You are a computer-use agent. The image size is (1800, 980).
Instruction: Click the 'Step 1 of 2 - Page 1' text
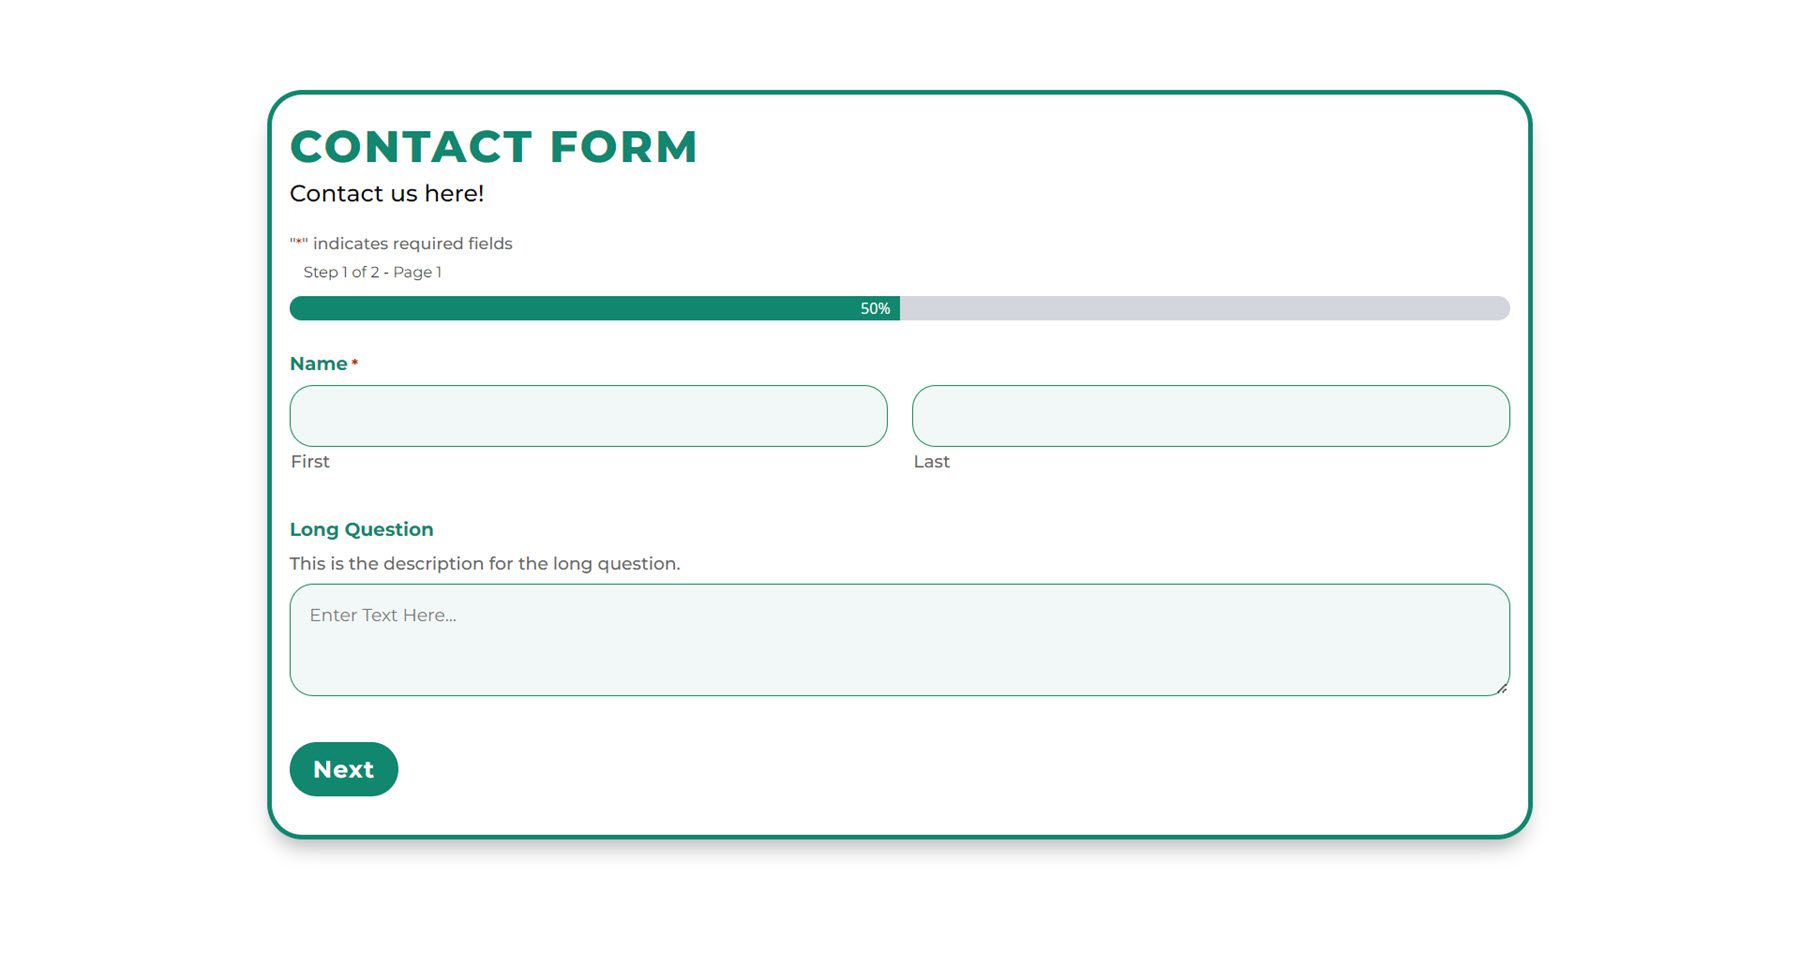pyautogui.click(x=372, y=272)
